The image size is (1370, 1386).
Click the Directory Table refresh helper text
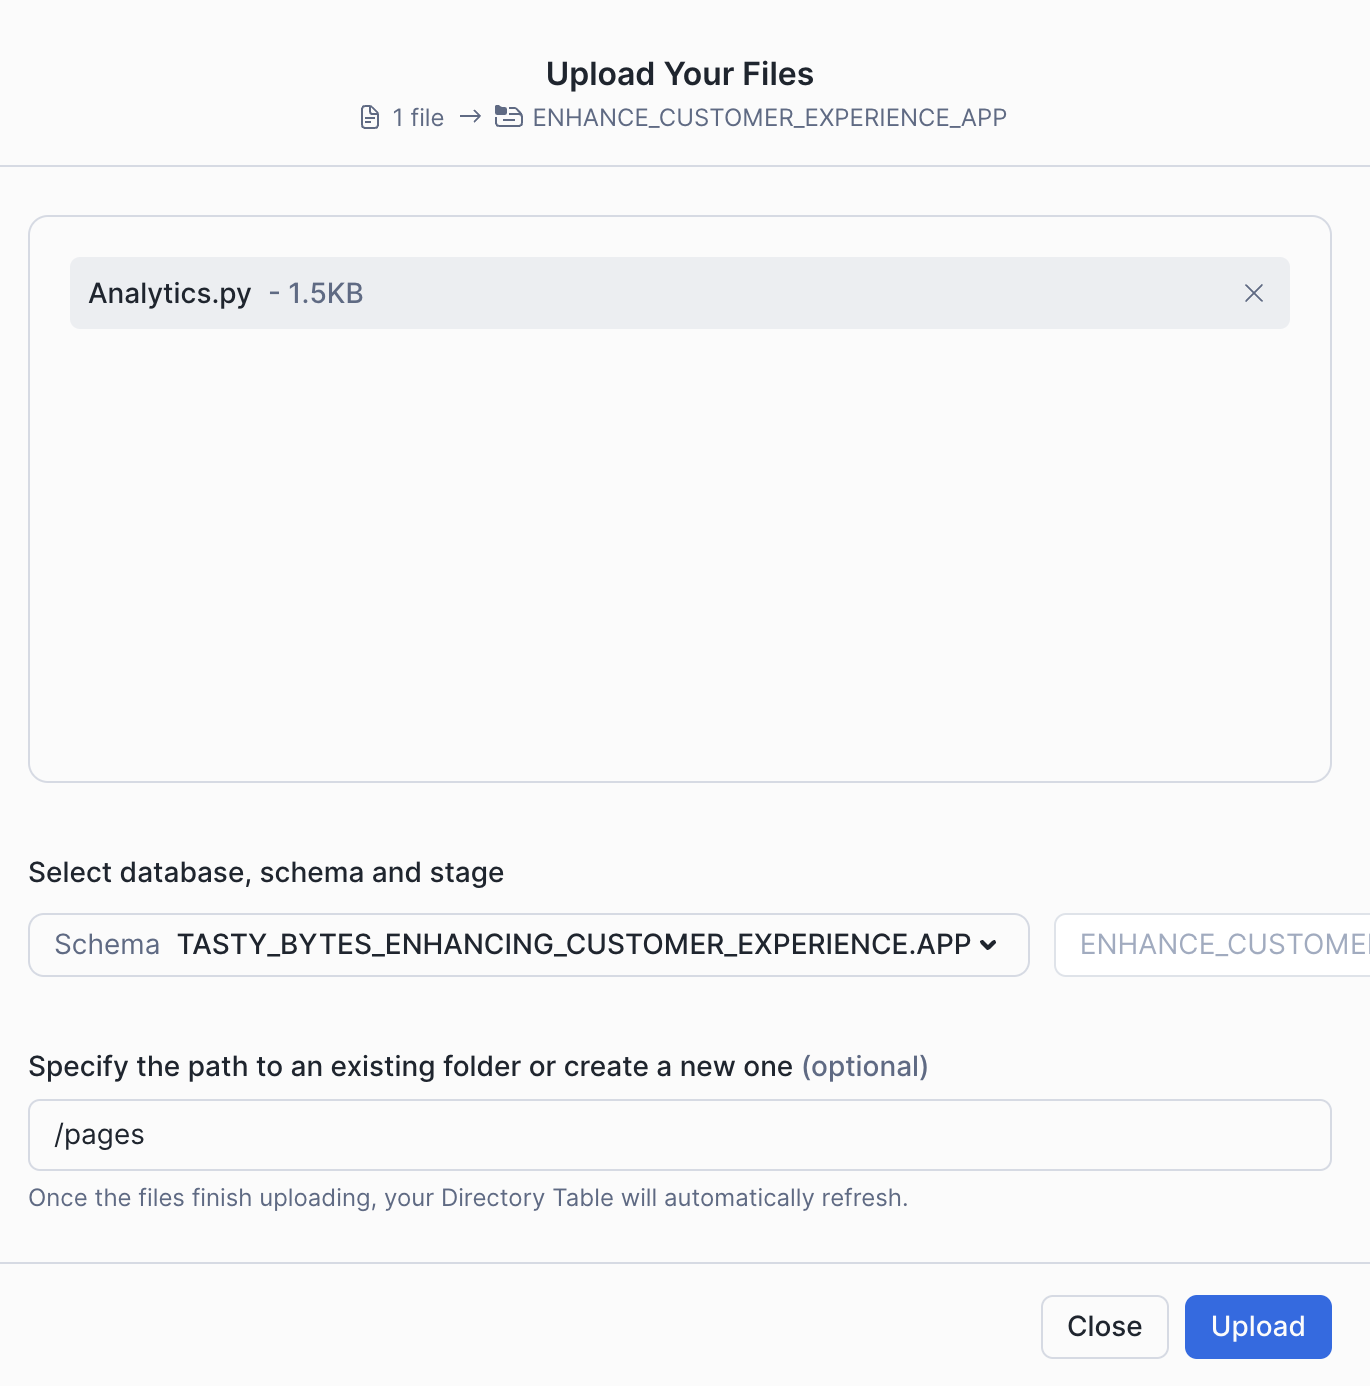coord(468,1198)
